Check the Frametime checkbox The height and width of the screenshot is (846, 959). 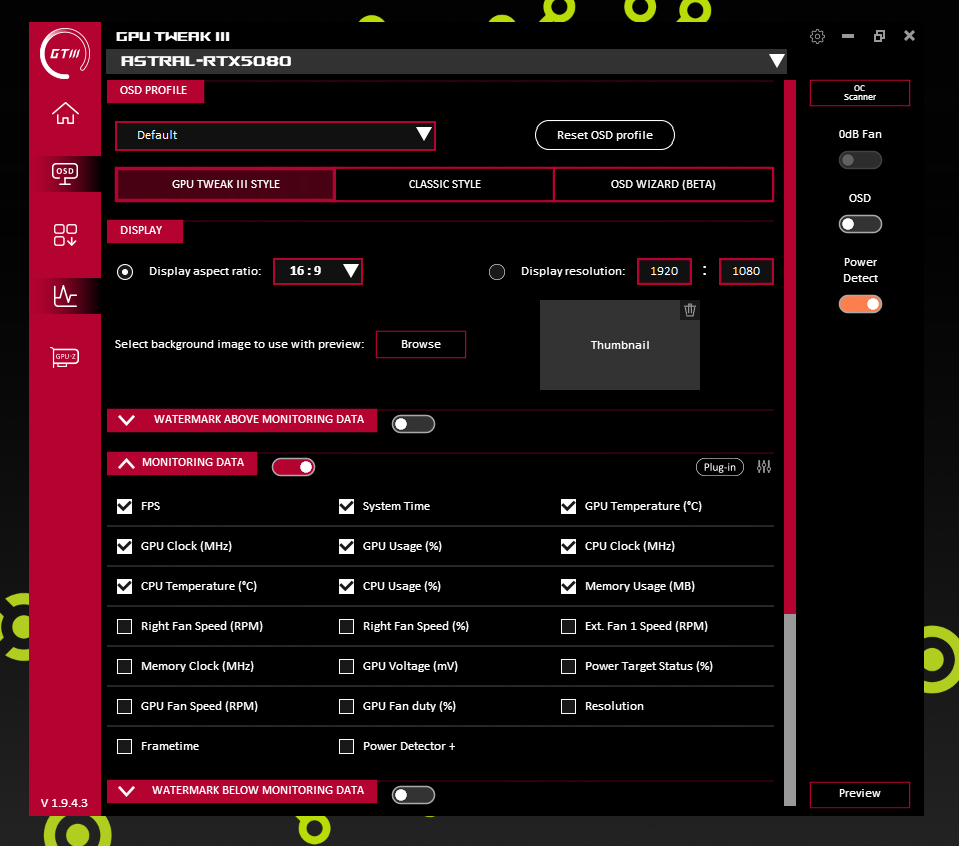click(125, 746)
